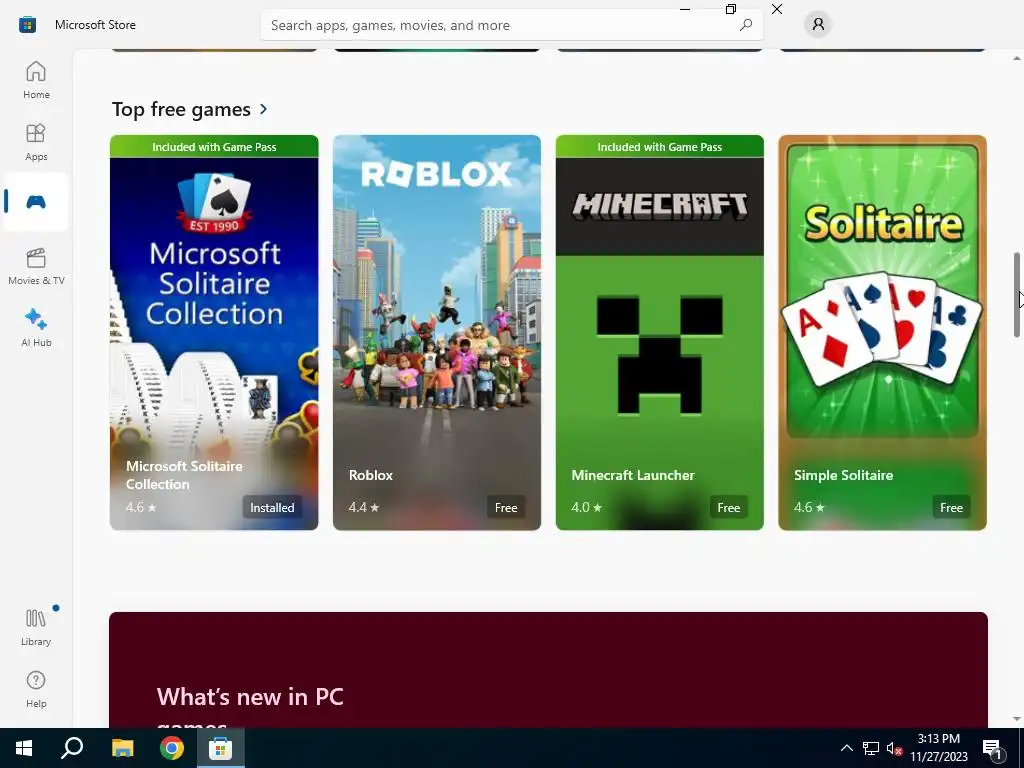
Task: Click the Minecraft Launcher title text
Action: tap(633, 475)
